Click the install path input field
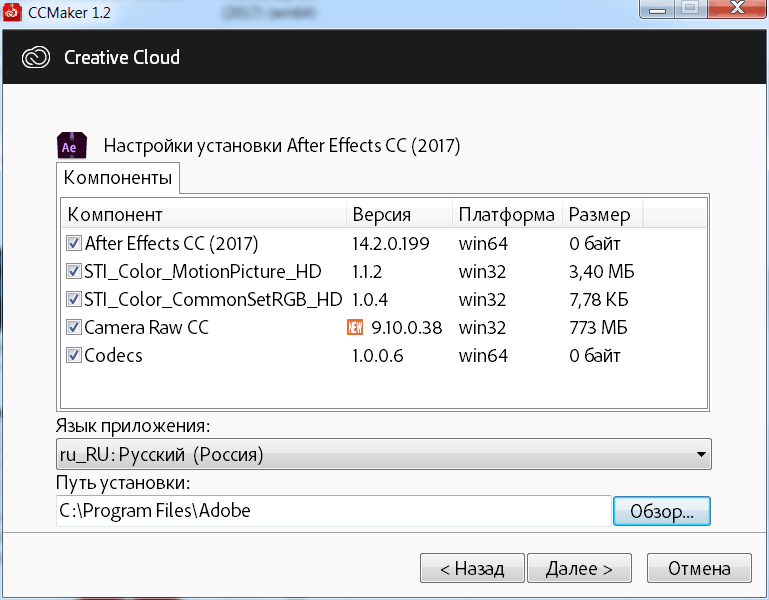 pos(334,511)
